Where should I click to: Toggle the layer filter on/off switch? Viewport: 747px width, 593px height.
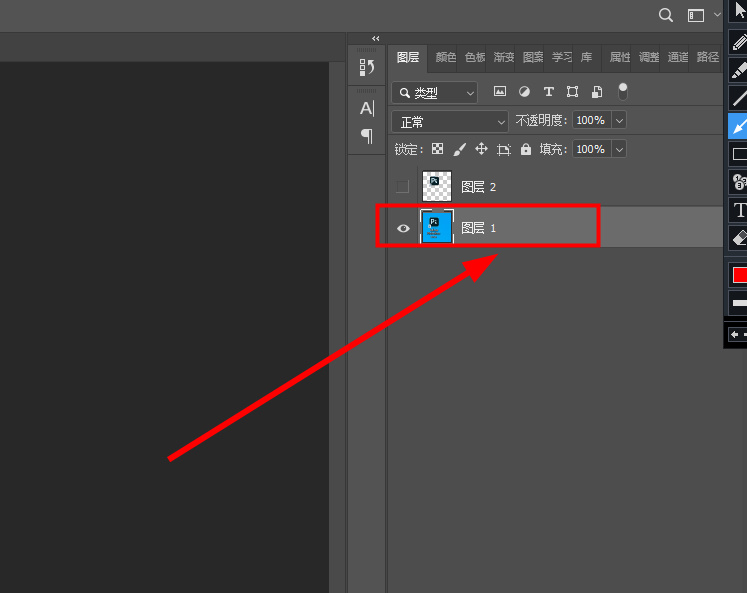click(623, 91)
